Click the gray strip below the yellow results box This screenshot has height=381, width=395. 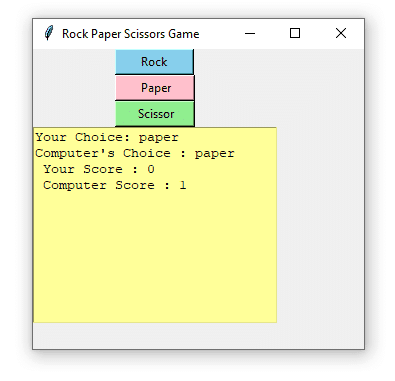(x=198, y=335)
